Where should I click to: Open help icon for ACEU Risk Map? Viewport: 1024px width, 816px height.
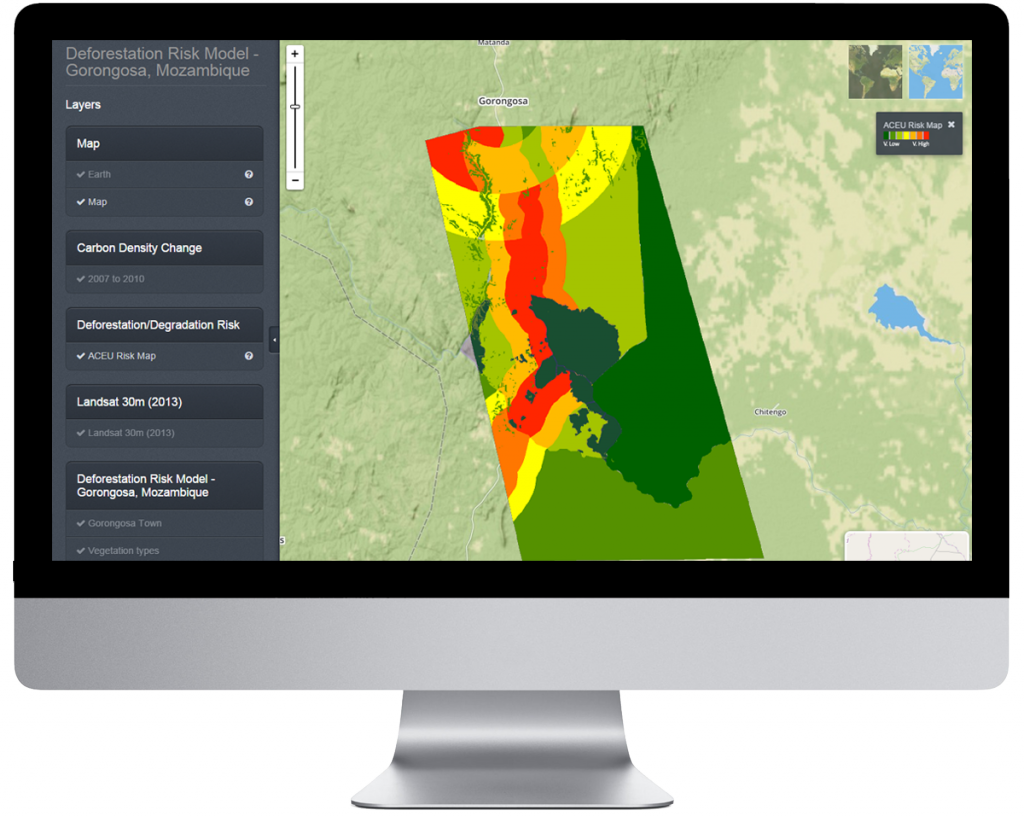tap(249, 356)
